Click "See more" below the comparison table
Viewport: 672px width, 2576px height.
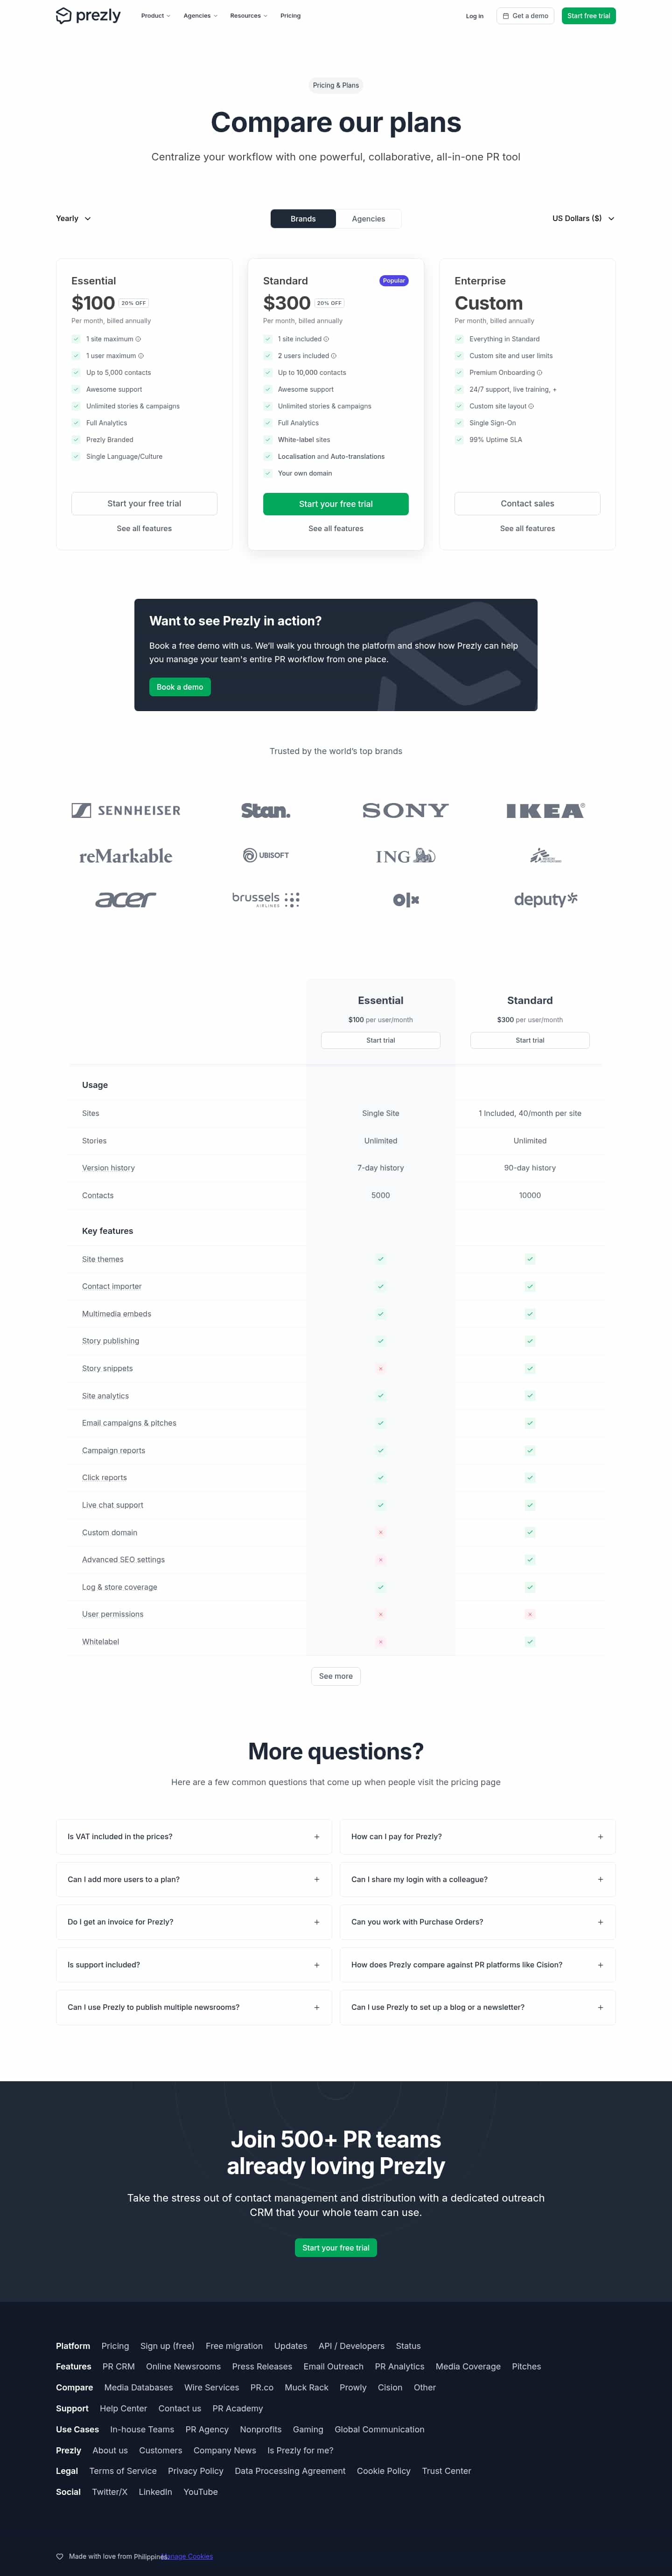(336, 1676)
